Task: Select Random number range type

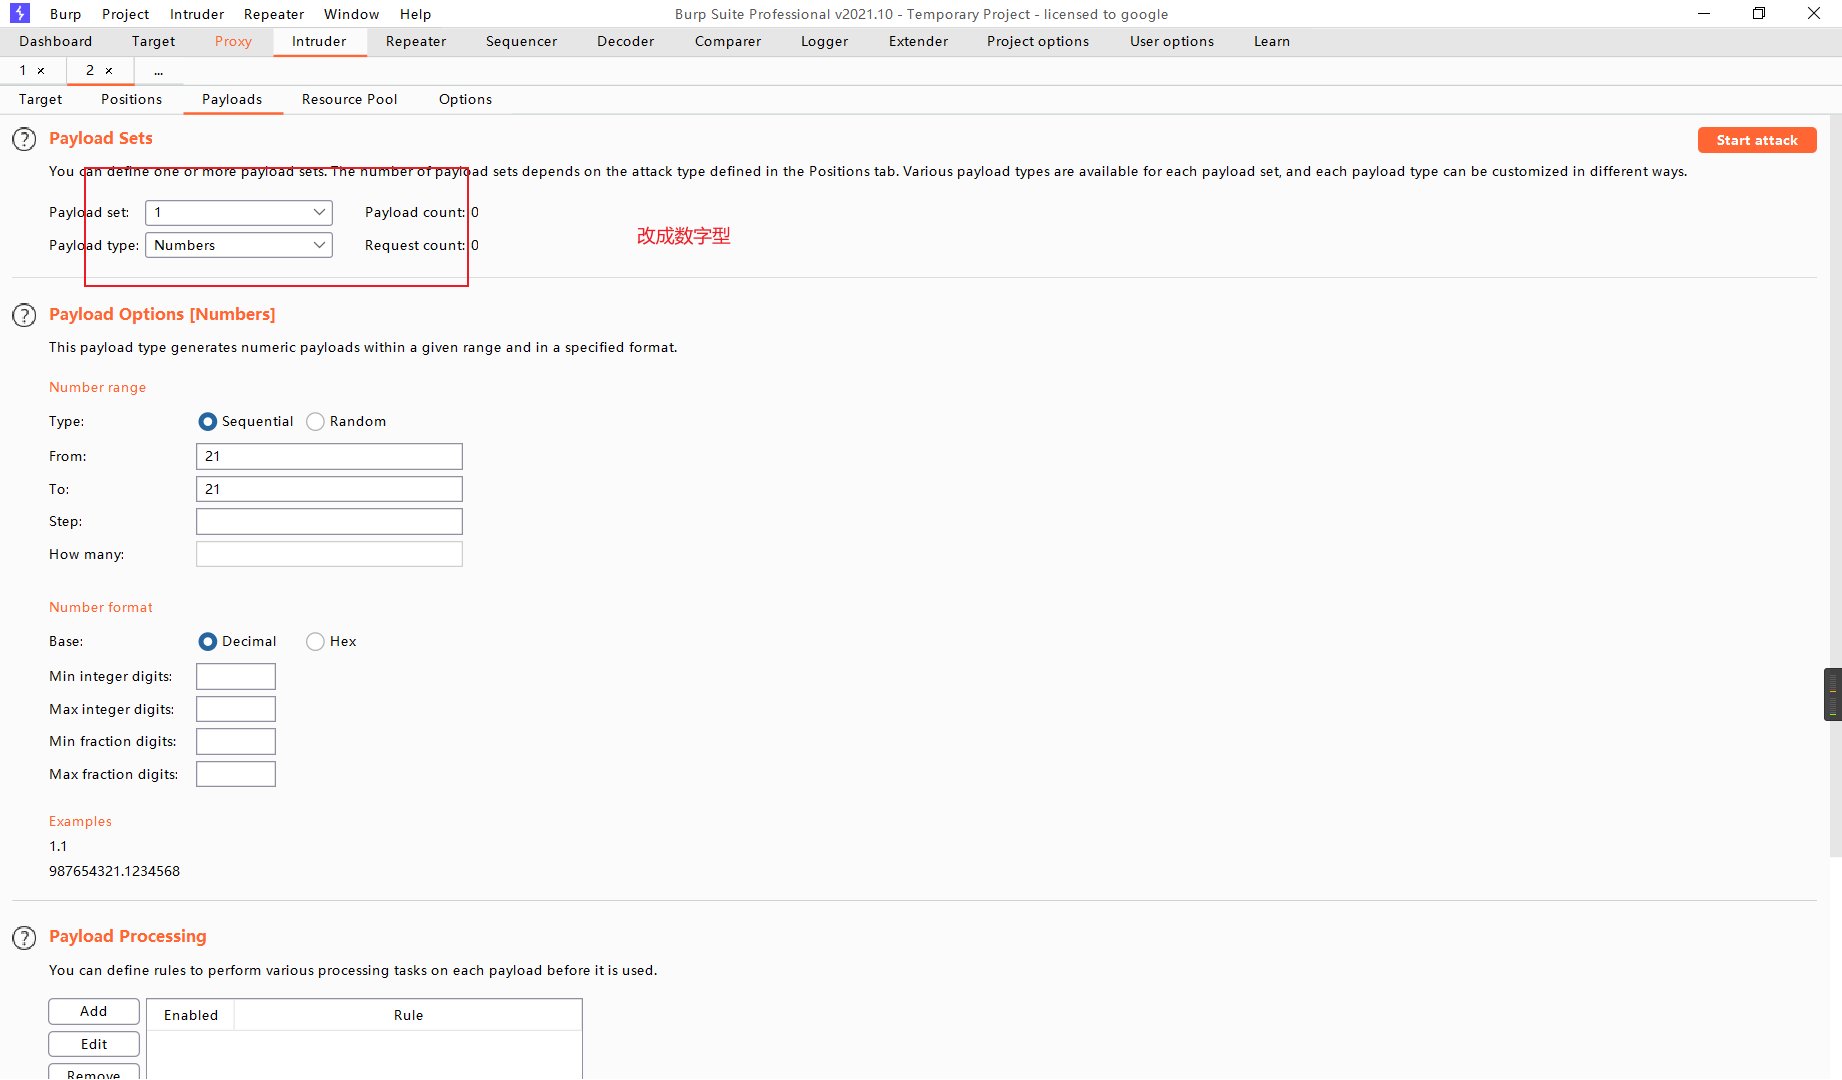Action: (316, 422)
